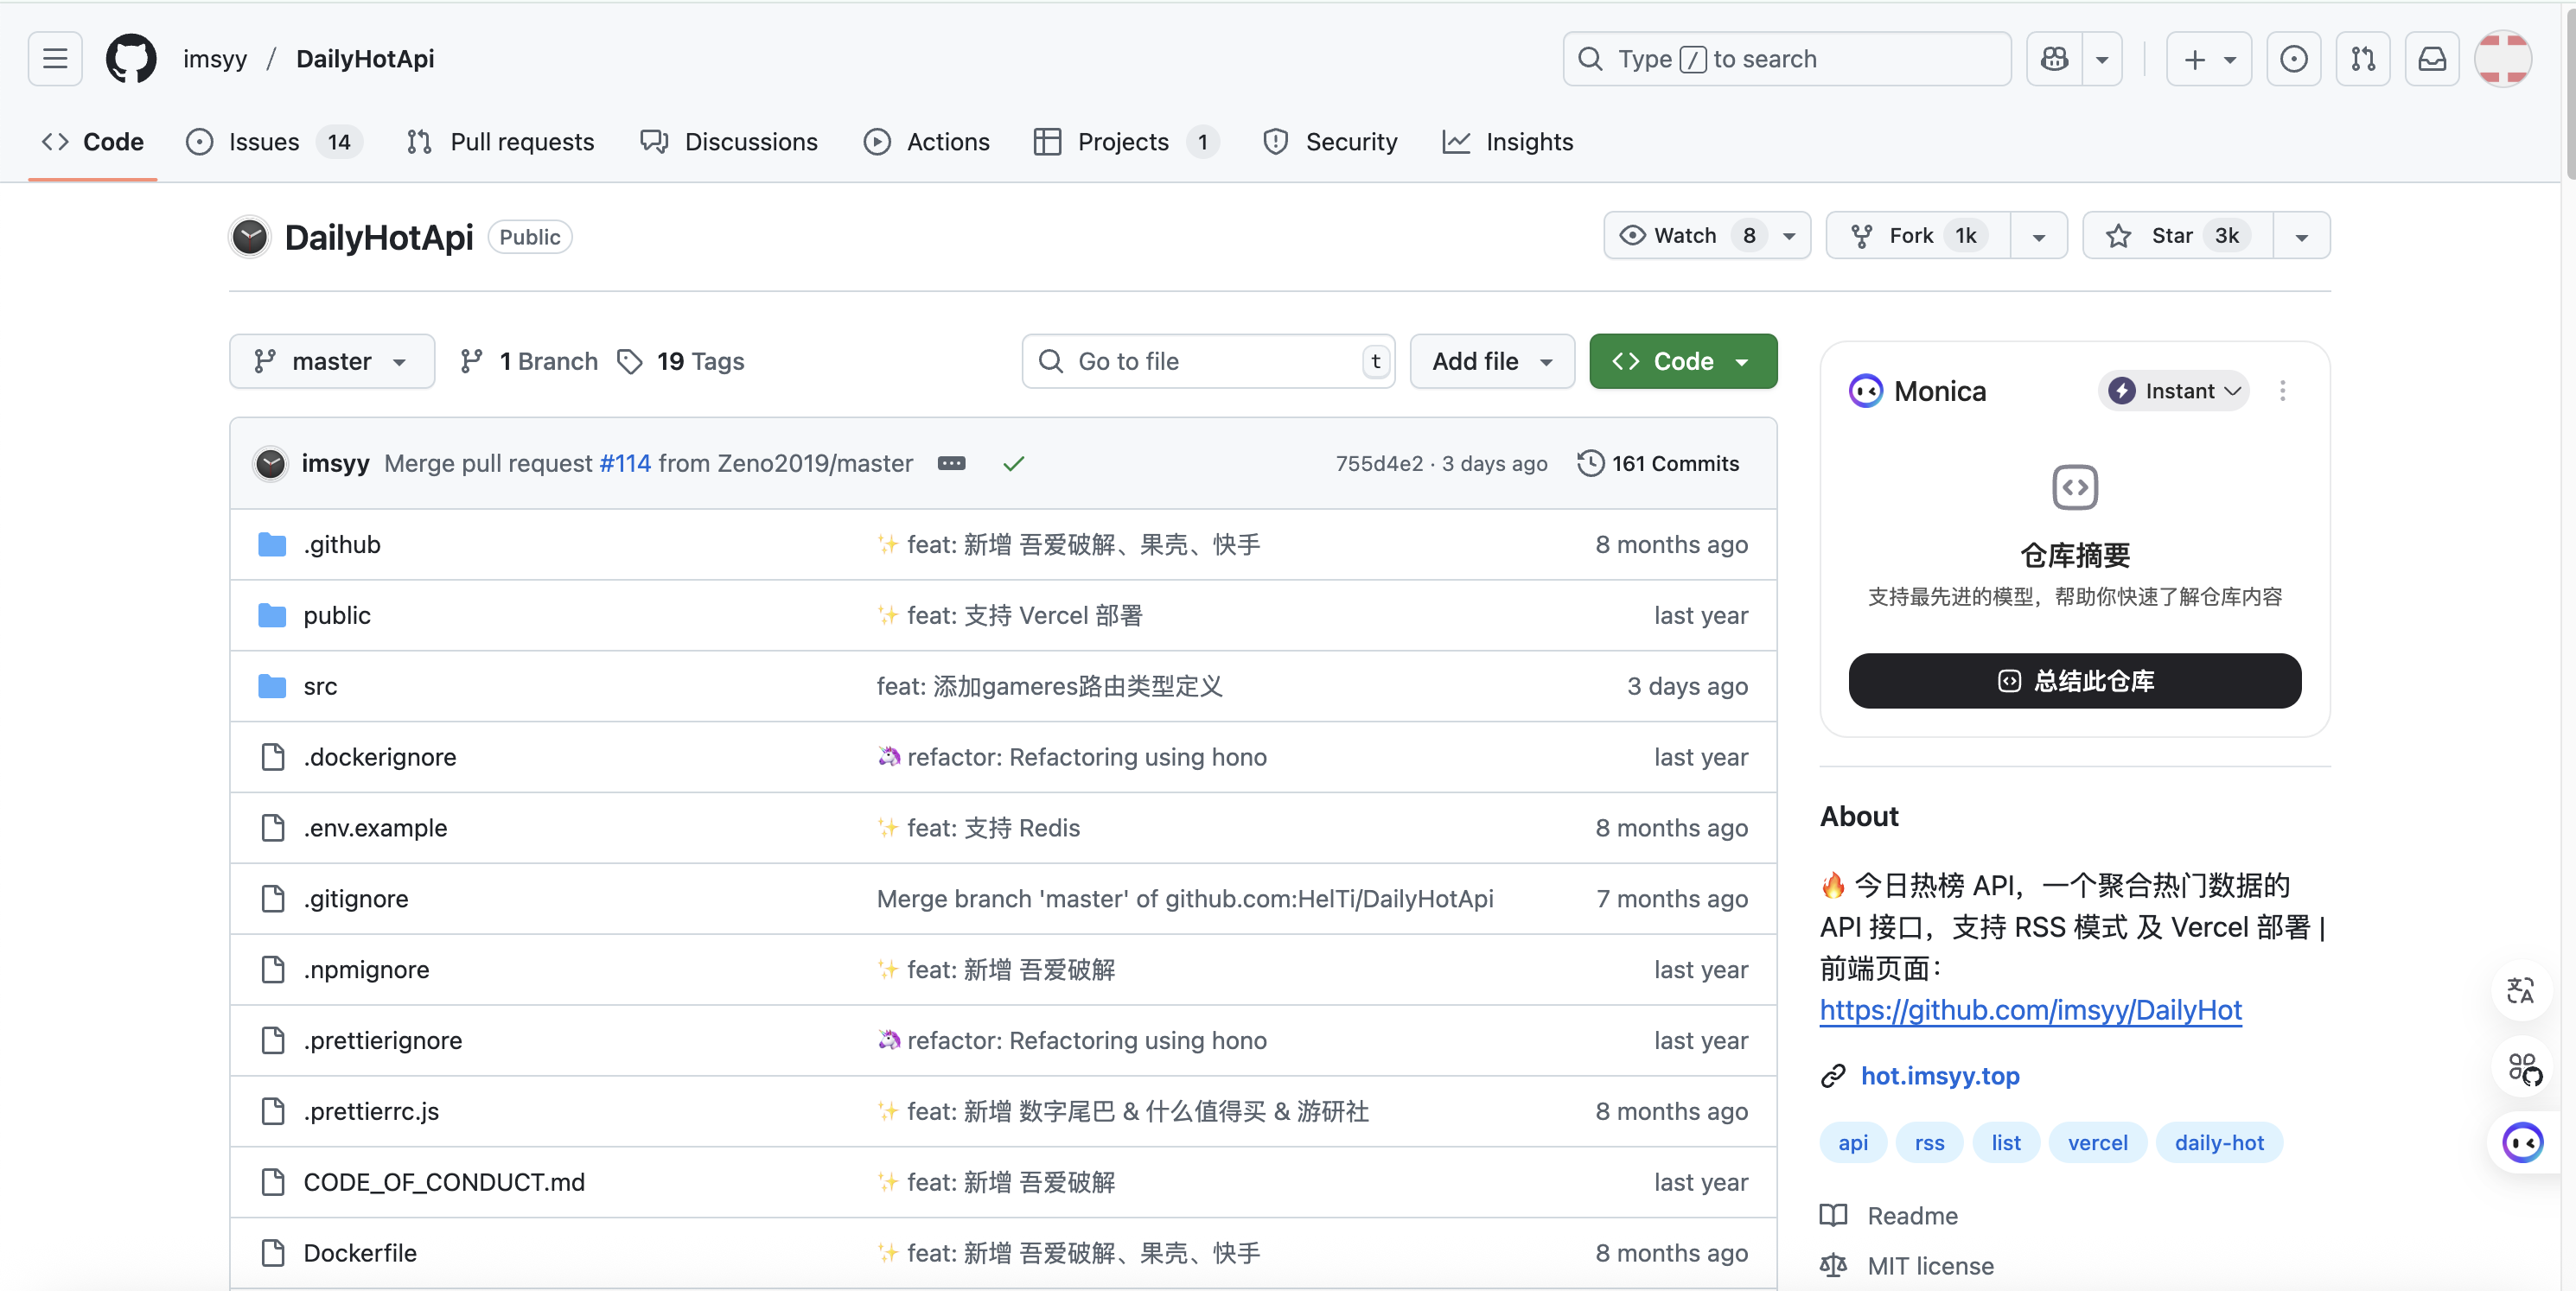
Task: Open Monica Instant model selector
Action: (x=2173, y=391)
